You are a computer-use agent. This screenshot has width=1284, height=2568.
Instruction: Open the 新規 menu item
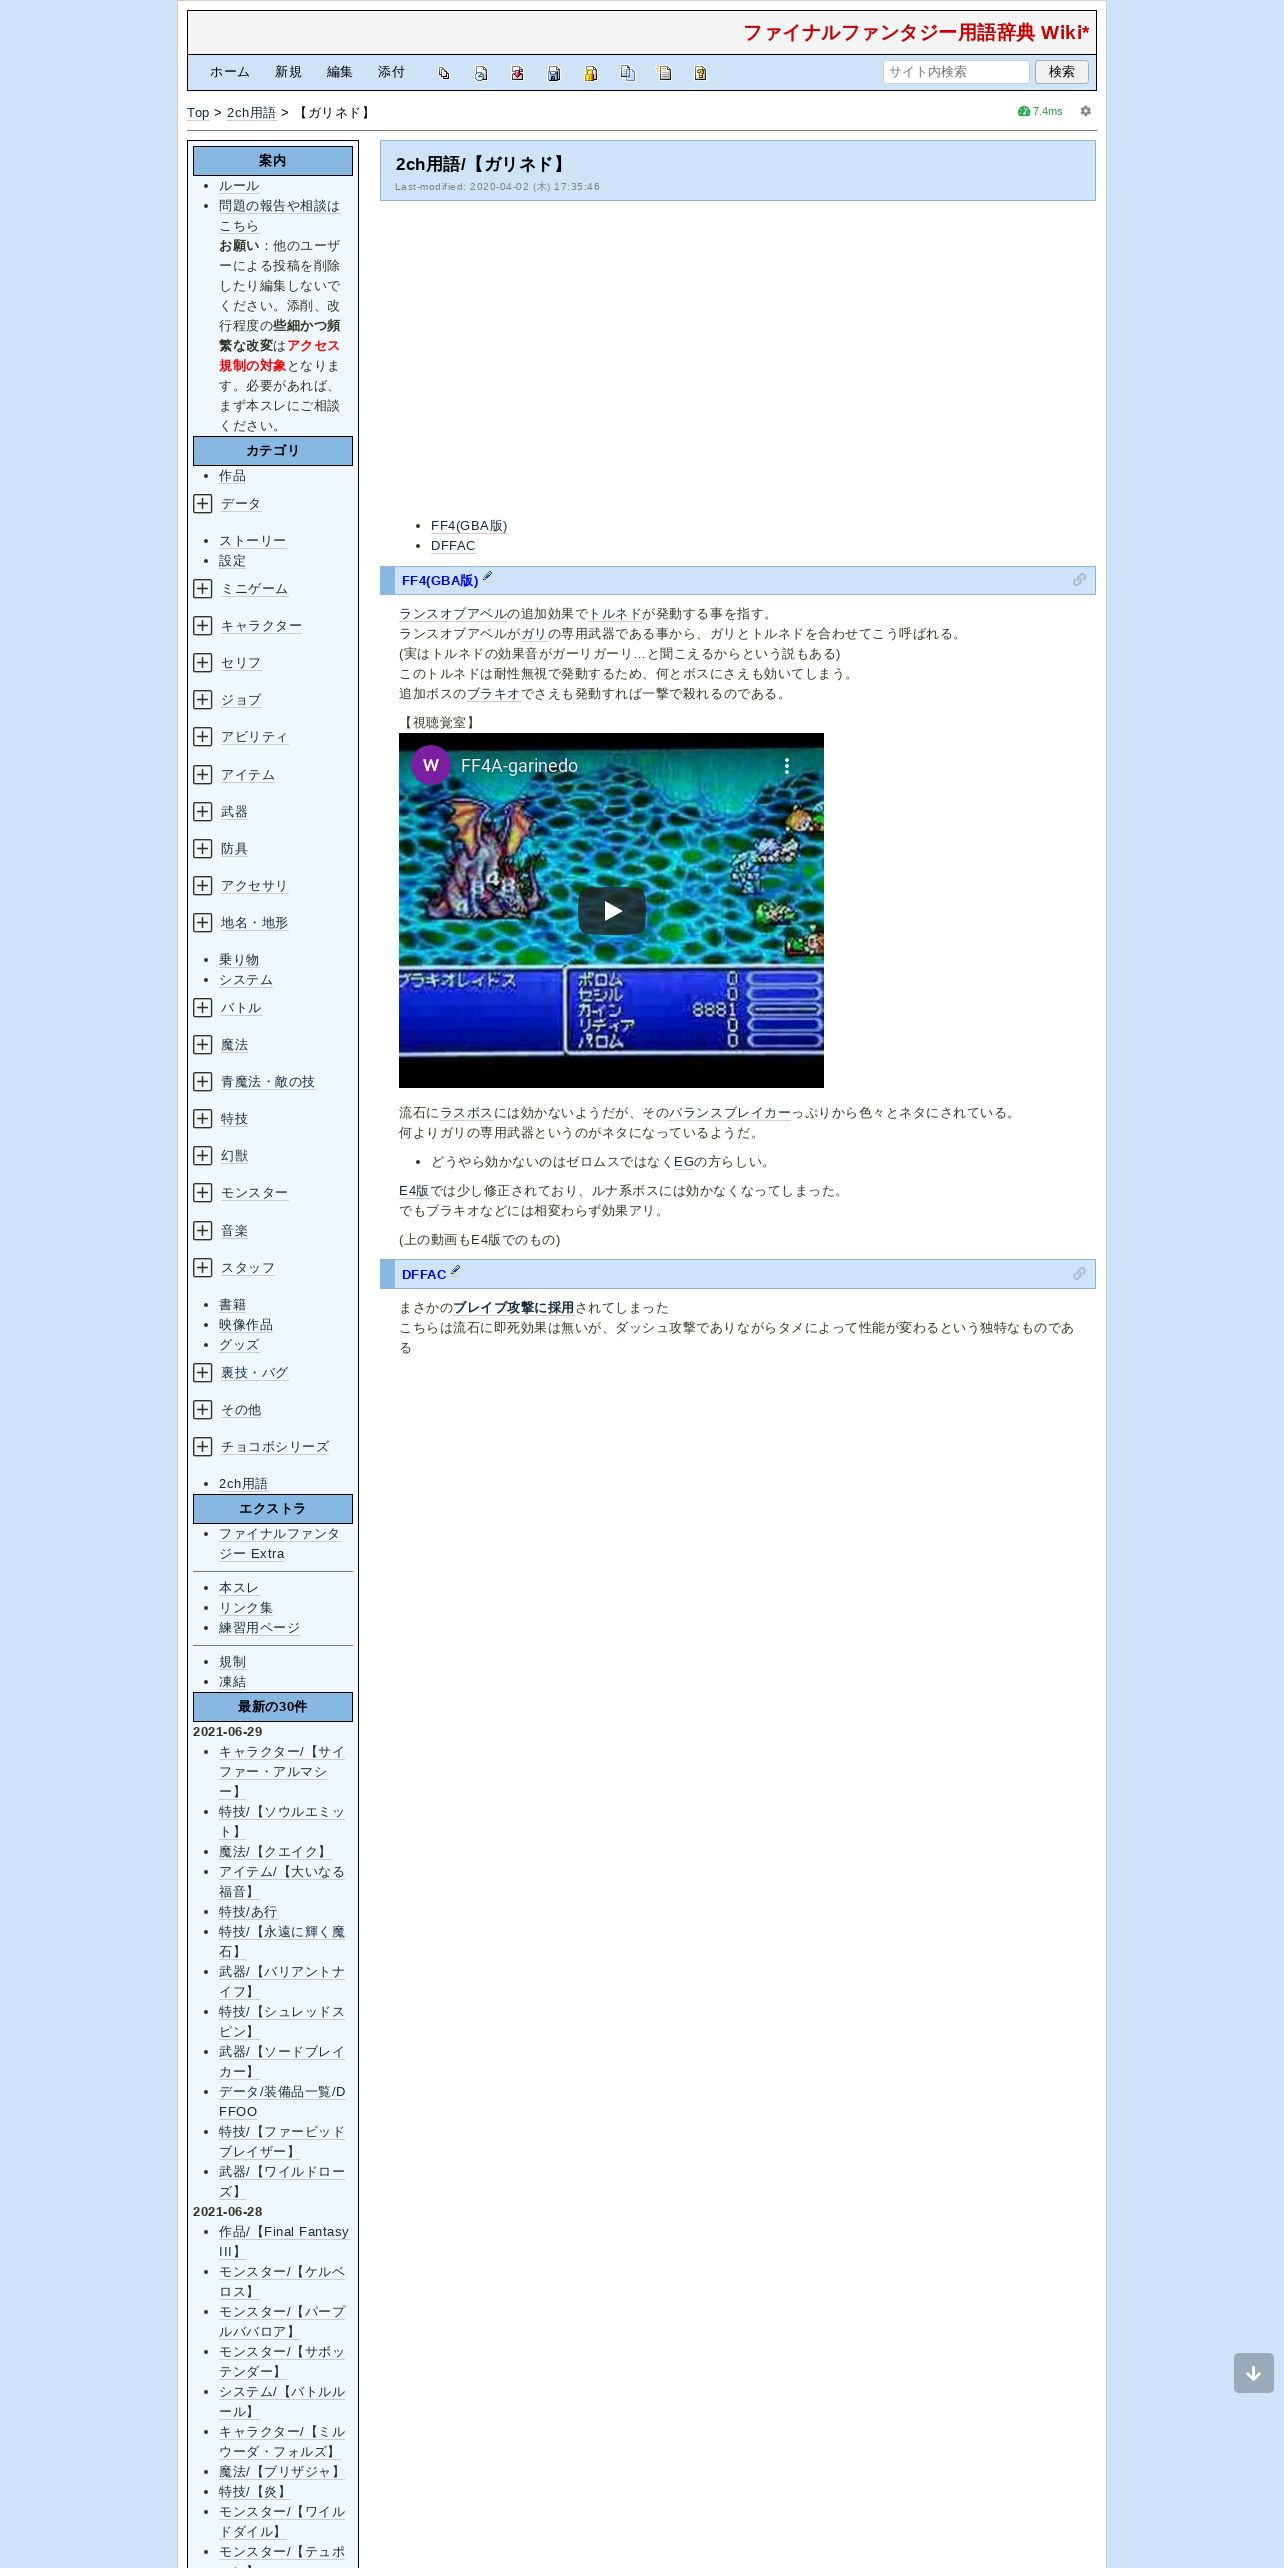pos(288,72)
